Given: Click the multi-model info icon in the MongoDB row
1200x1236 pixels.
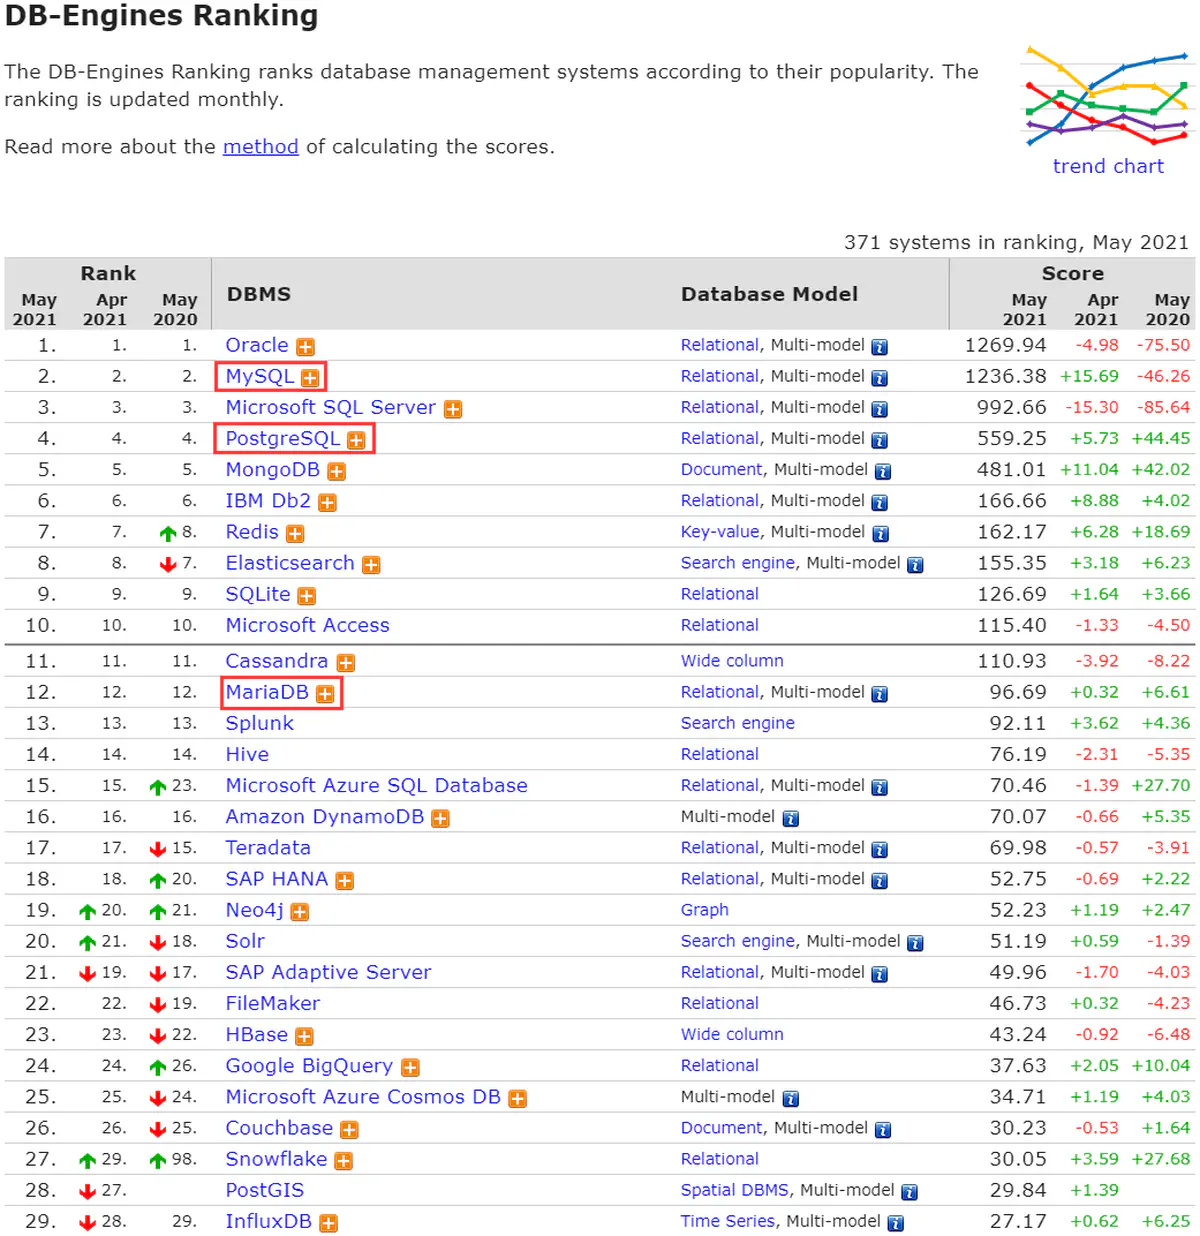Looking at the screenshot, I should click(x=883, y=471).
